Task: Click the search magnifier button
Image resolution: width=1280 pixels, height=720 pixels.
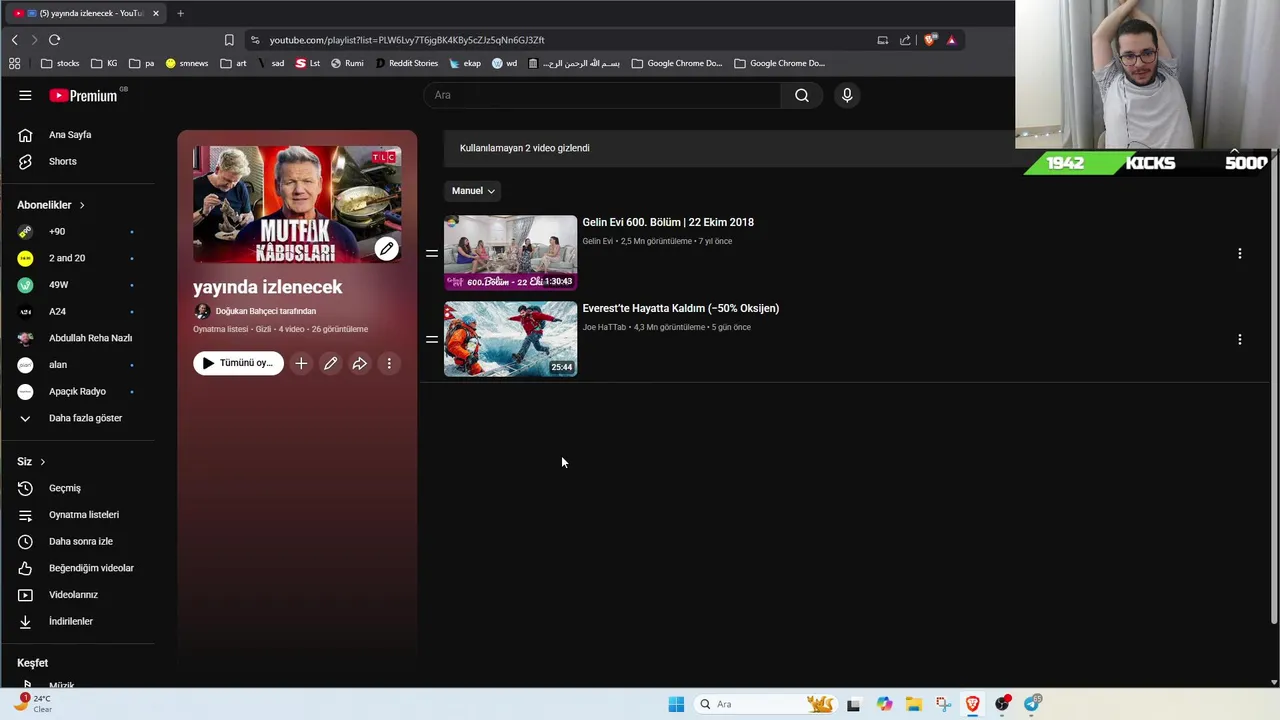Action: [802, 95]
